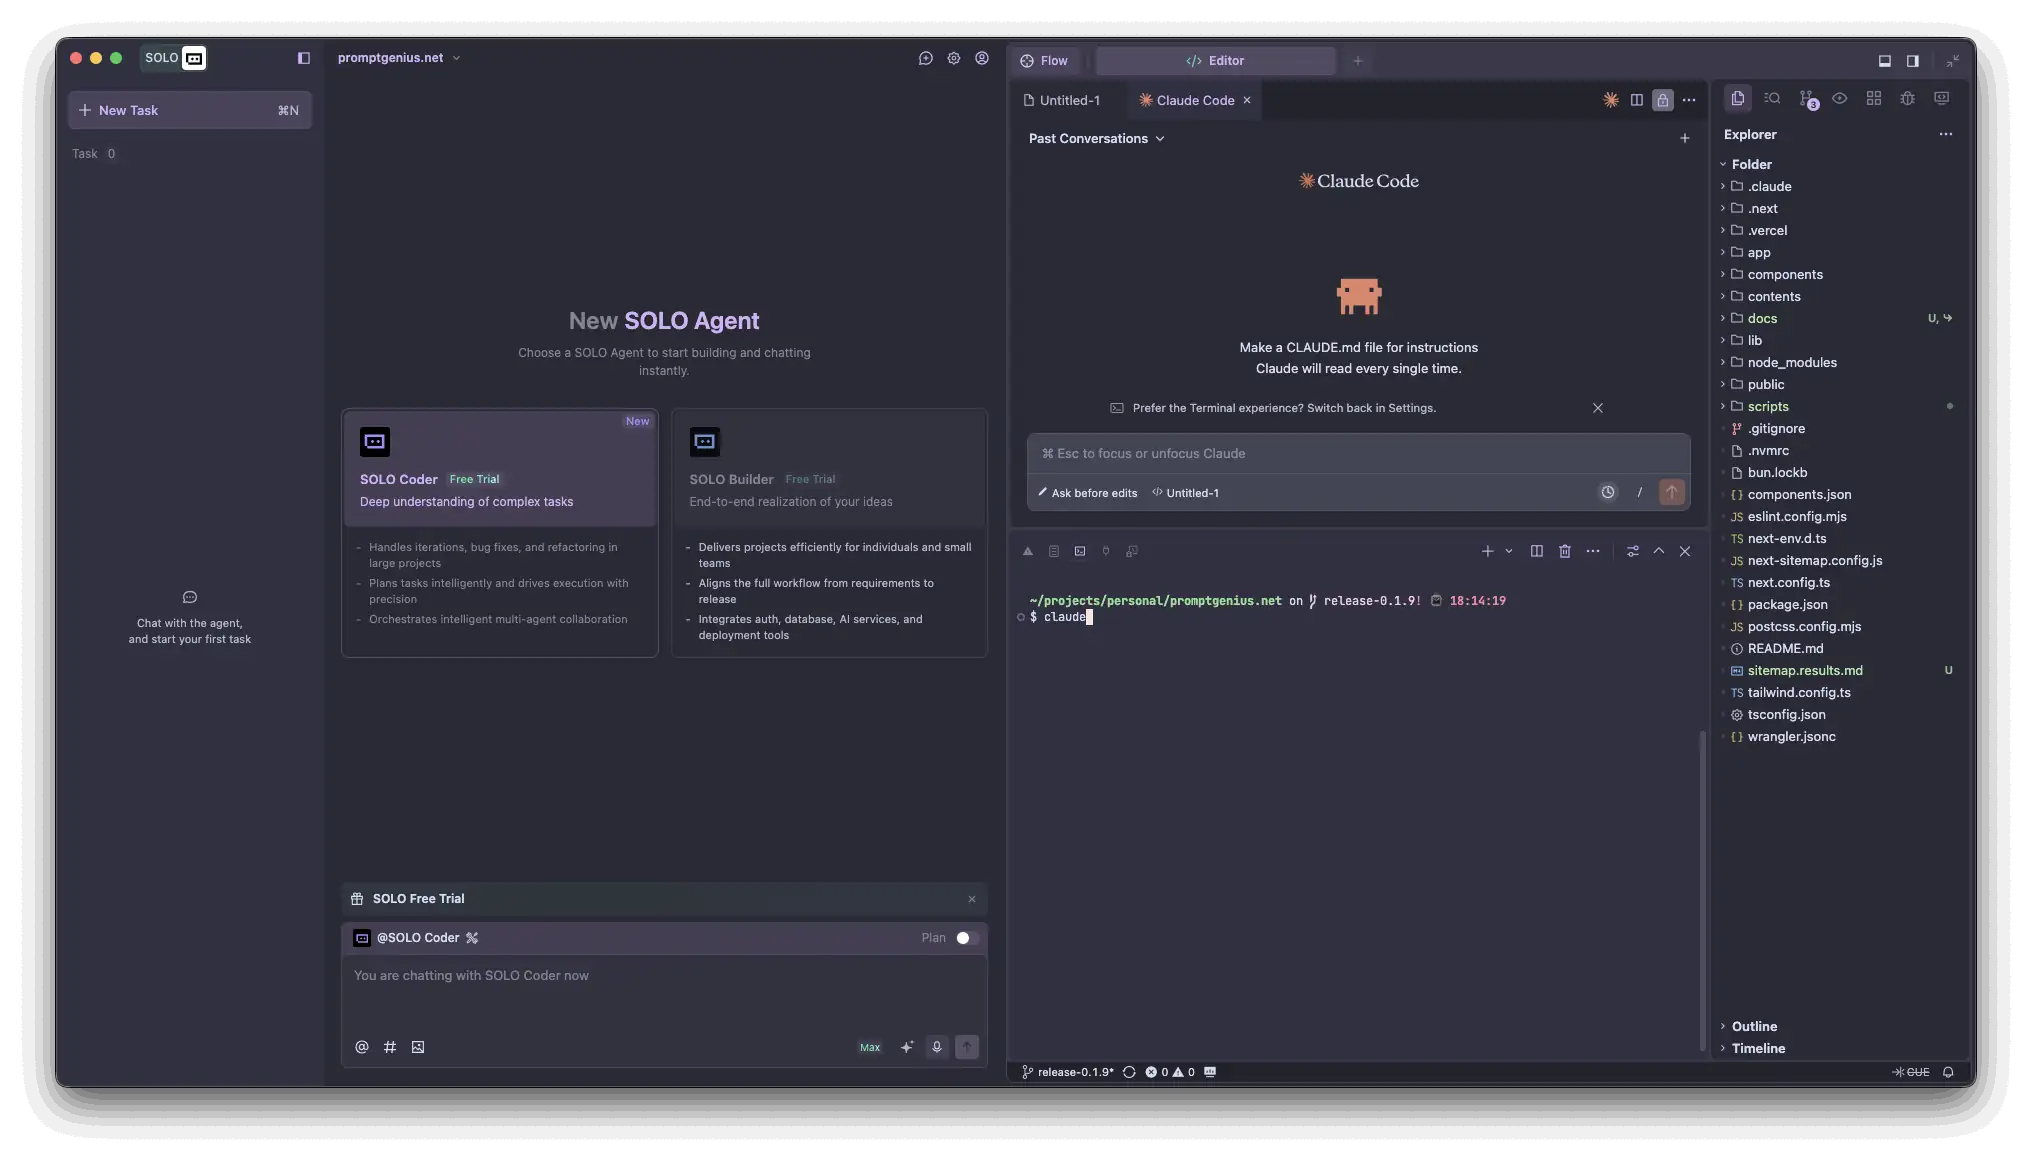
Task: Select the SOLO Builder agent card
Action: click(x=829, y=530)
